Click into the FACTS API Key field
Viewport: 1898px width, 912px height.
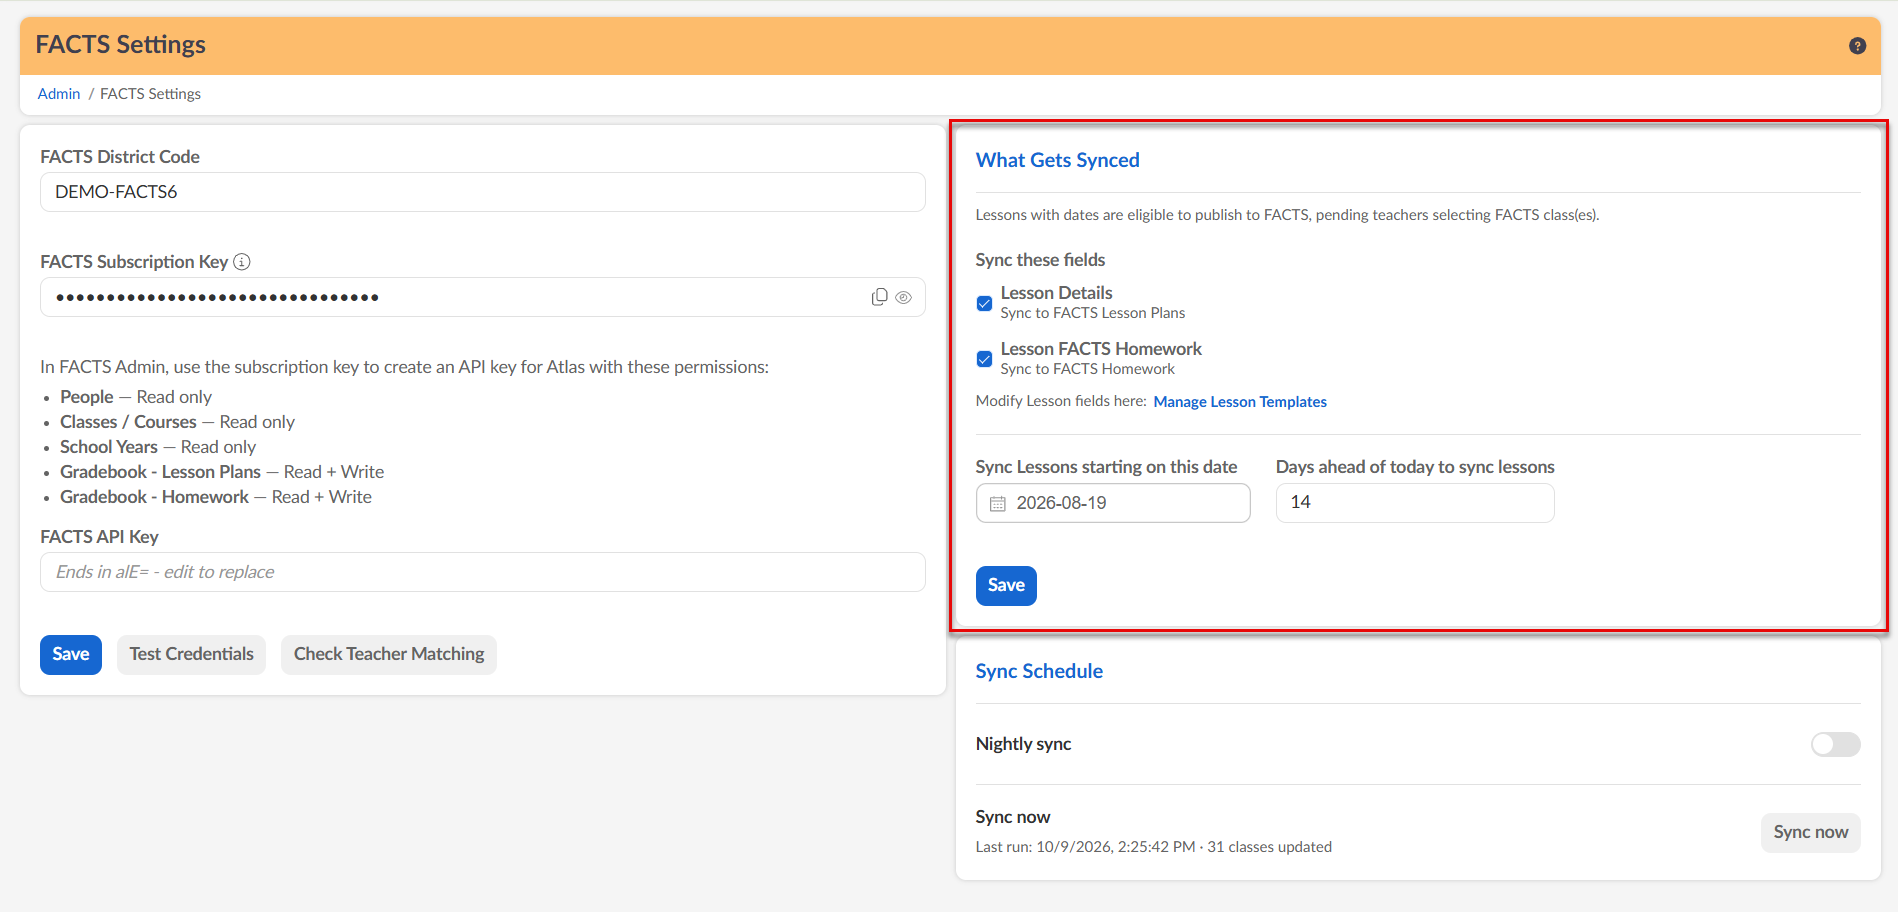482,572
